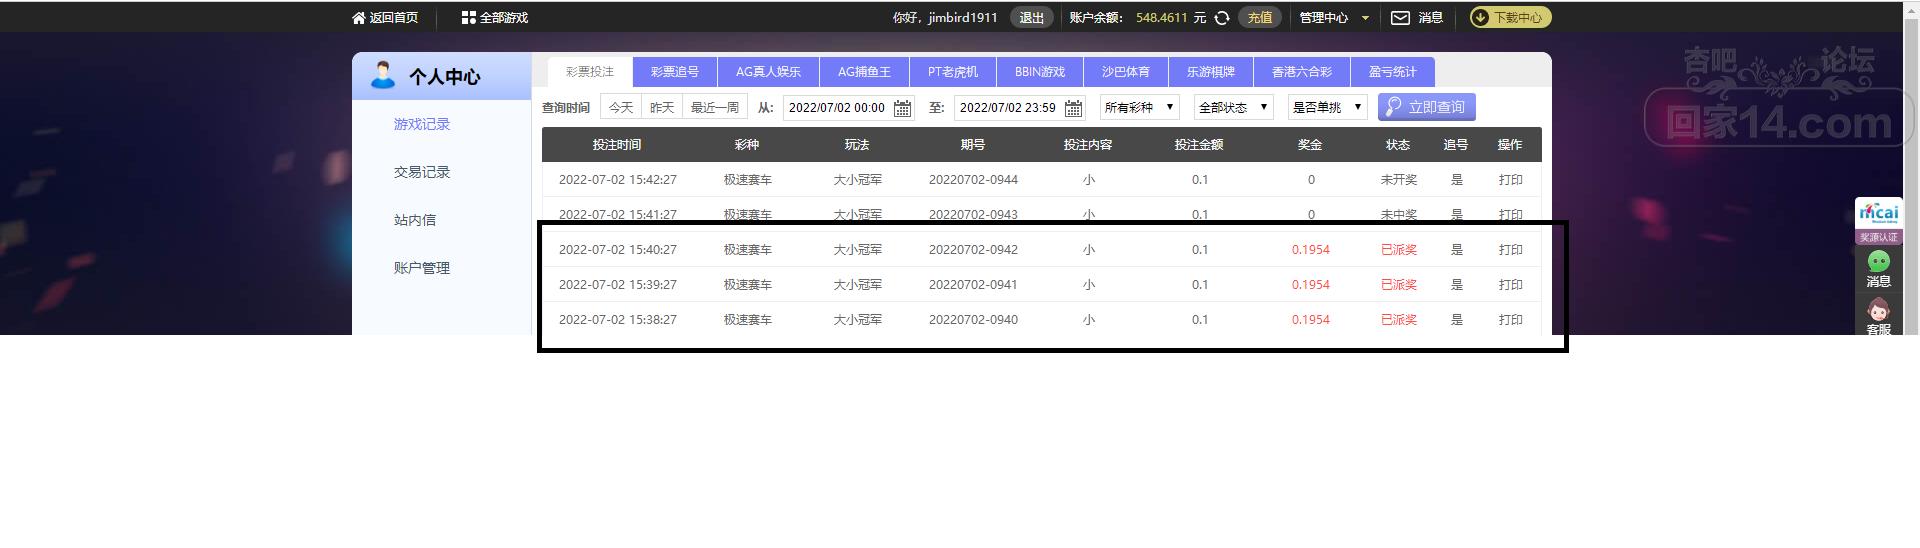Click the download arrow icon in 下载中心

pos(1481,18)
